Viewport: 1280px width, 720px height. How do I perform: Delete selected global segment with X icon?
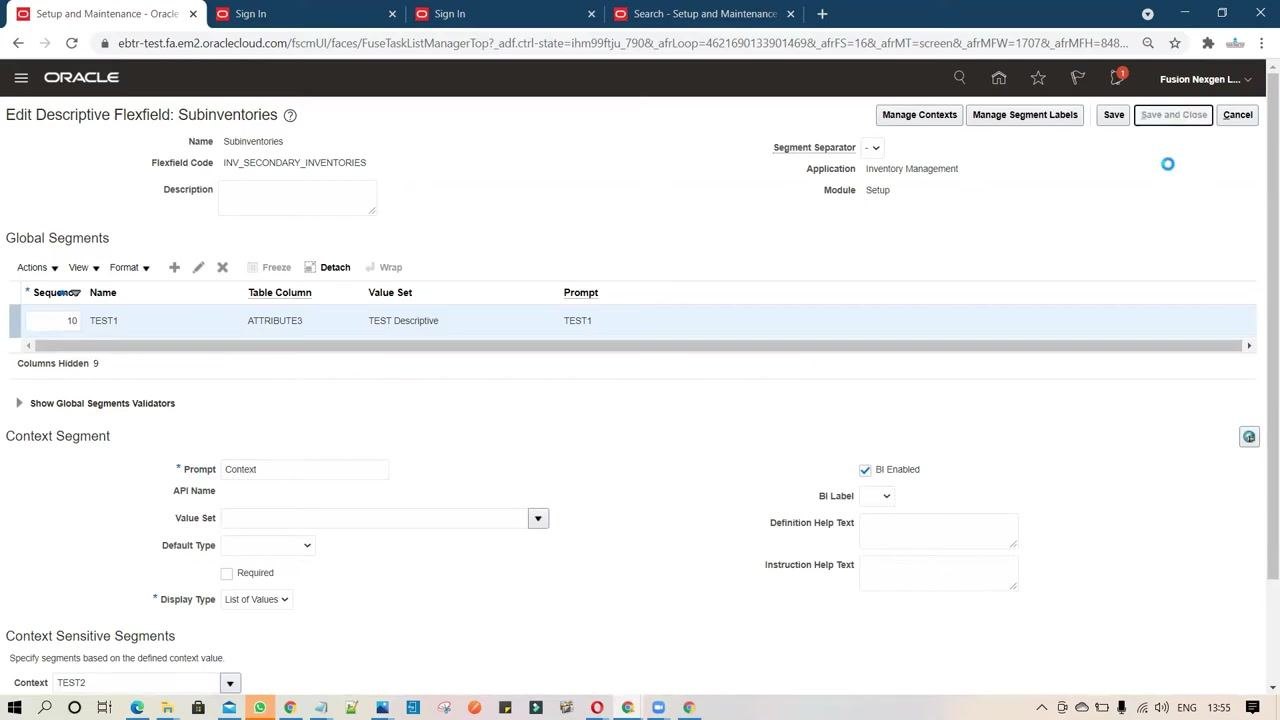click(x=222, y=267)
